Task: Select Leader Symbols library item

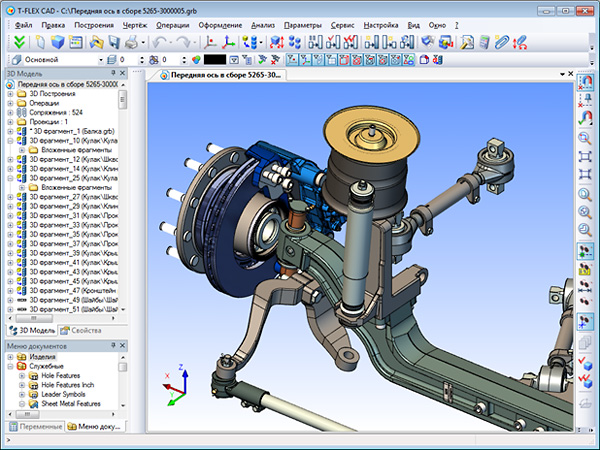Action: (x=63, y=395)
